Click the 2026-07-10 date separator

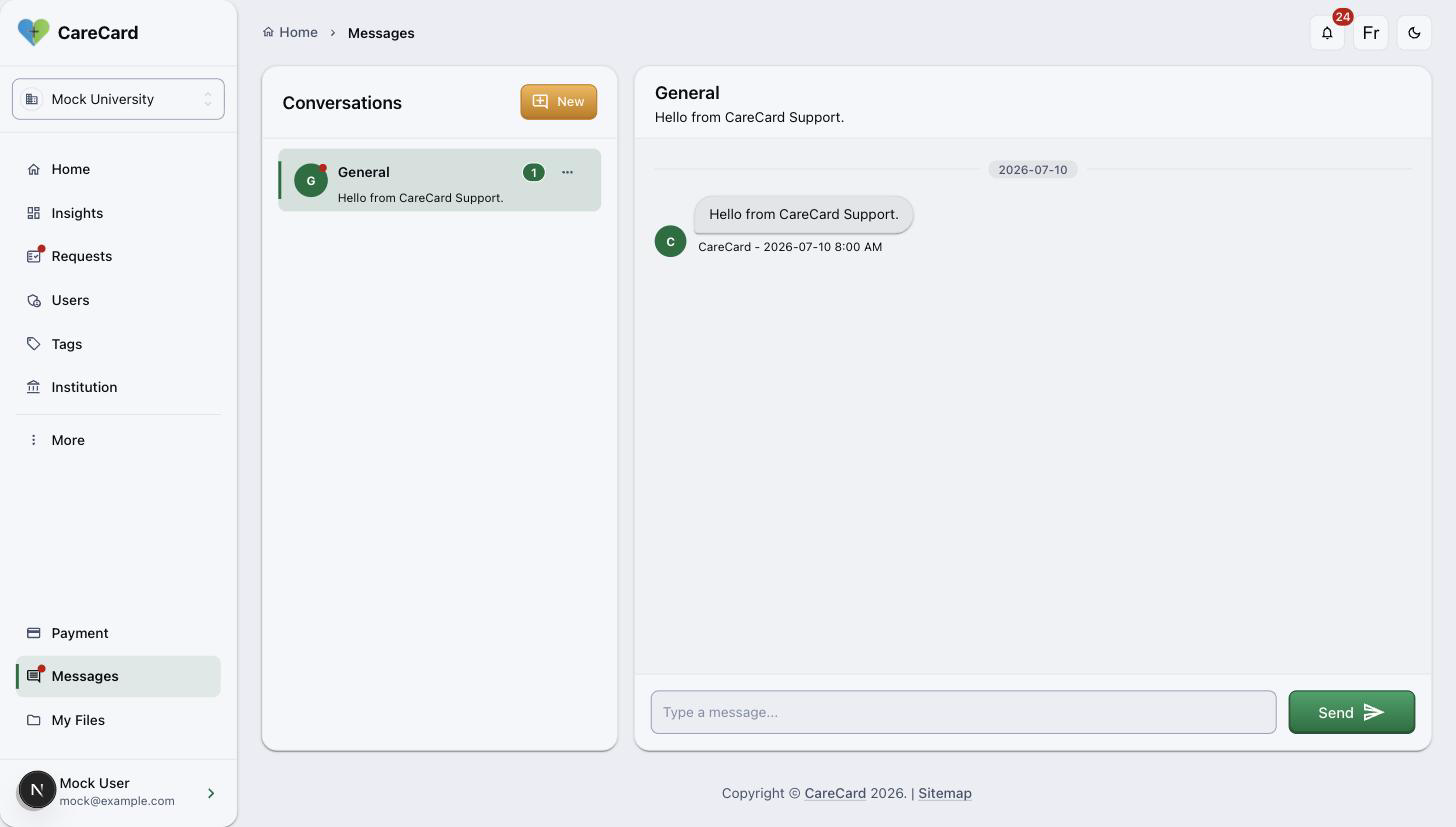[x=1033, y=169]
